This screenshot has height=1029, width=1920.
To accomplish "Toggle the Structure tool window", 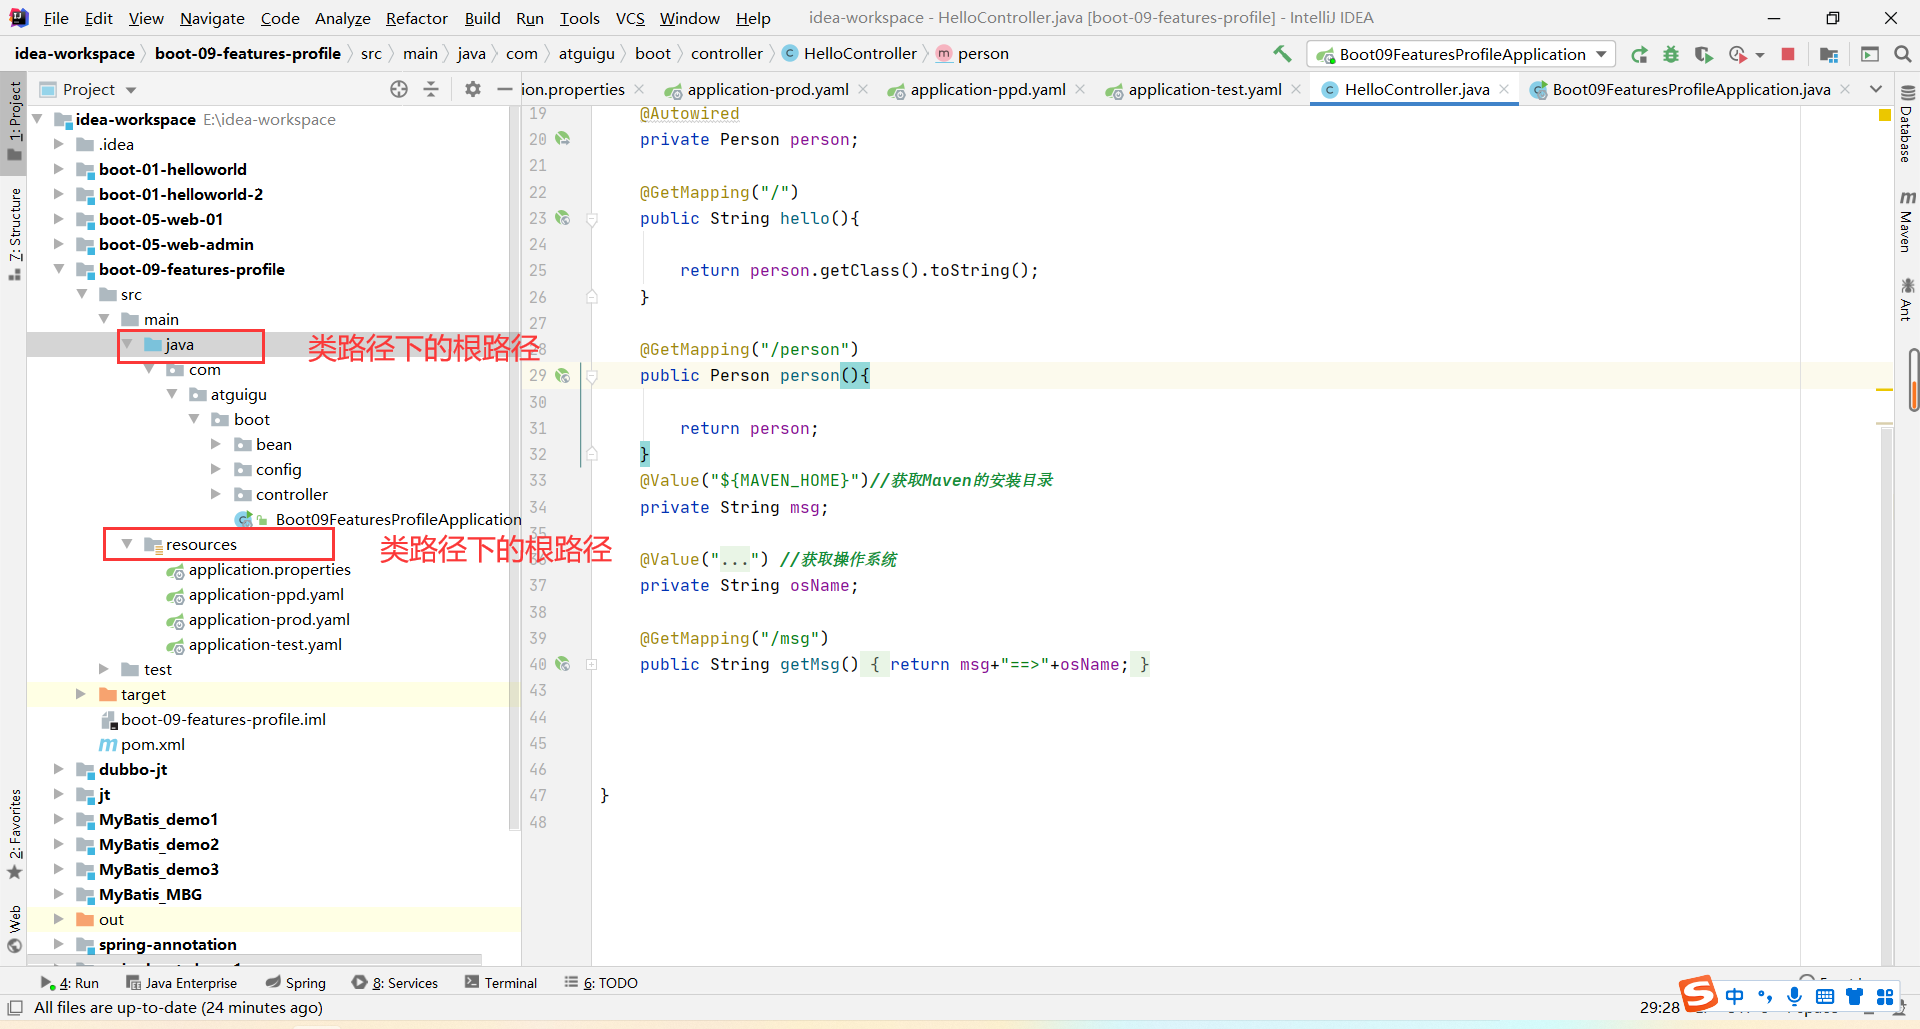I will 15,232.
